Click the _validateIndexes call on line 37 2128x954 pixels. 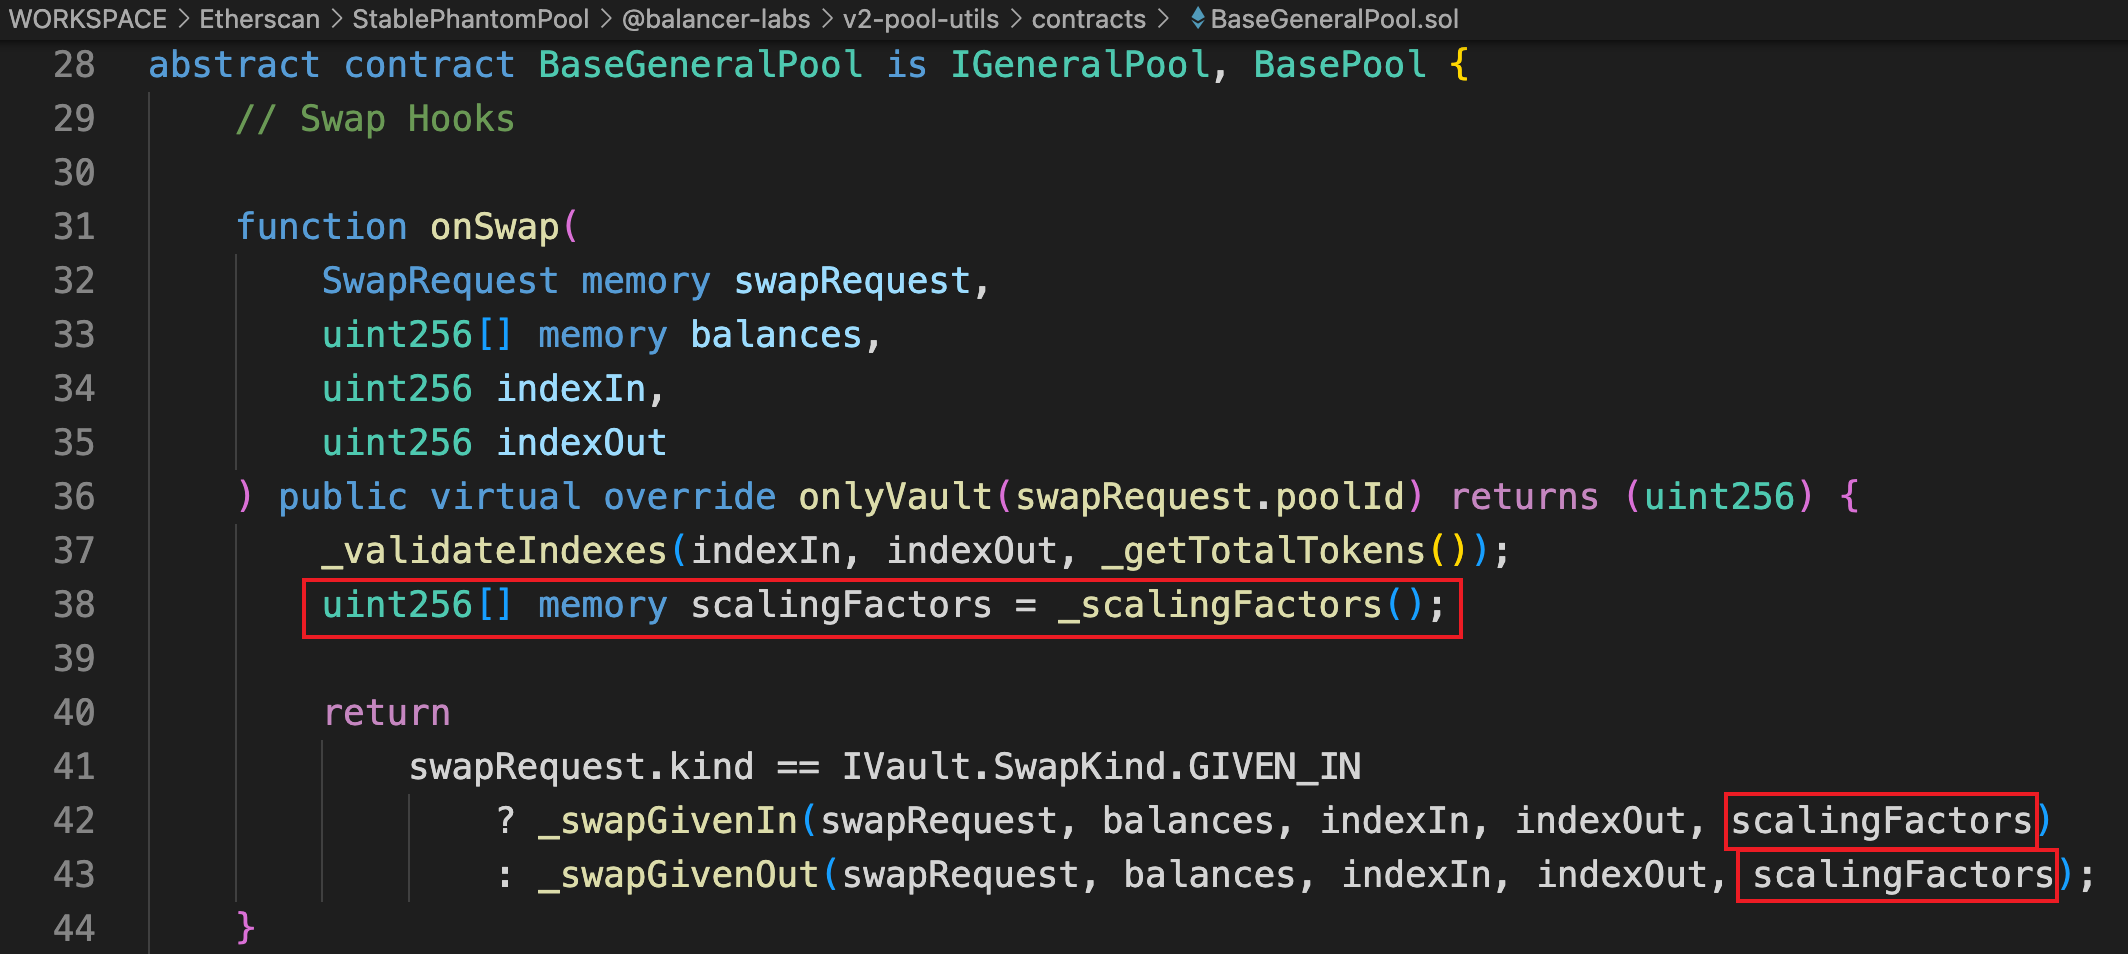[494, 551]
